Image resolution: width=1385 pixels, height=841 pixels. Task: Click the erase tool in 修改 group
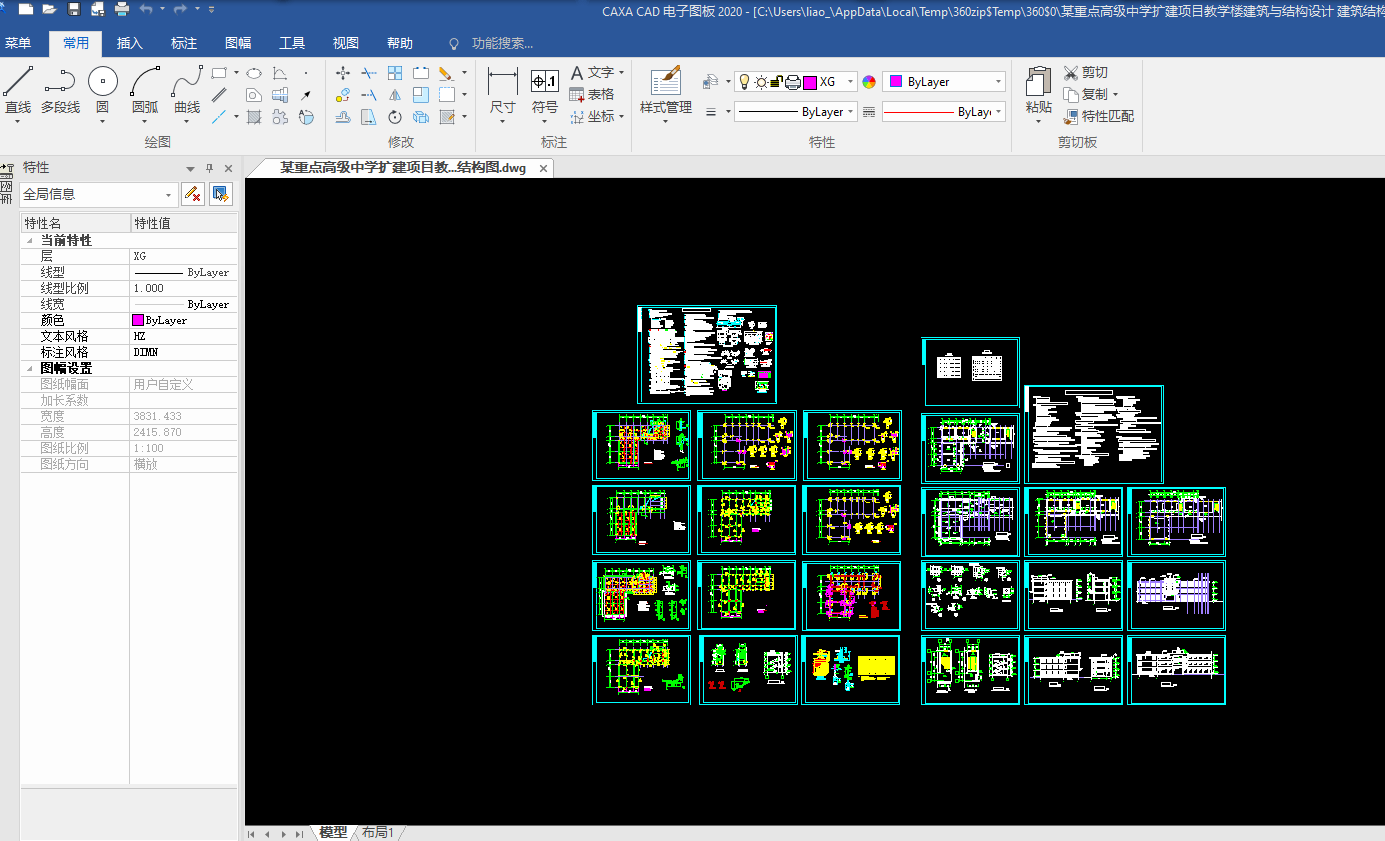click(x=446, y=73)
